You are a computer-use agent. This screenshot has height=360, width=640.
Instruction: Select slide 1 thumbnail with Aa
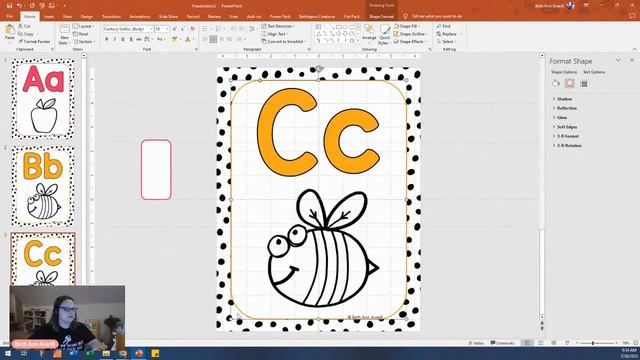[43, 98]
